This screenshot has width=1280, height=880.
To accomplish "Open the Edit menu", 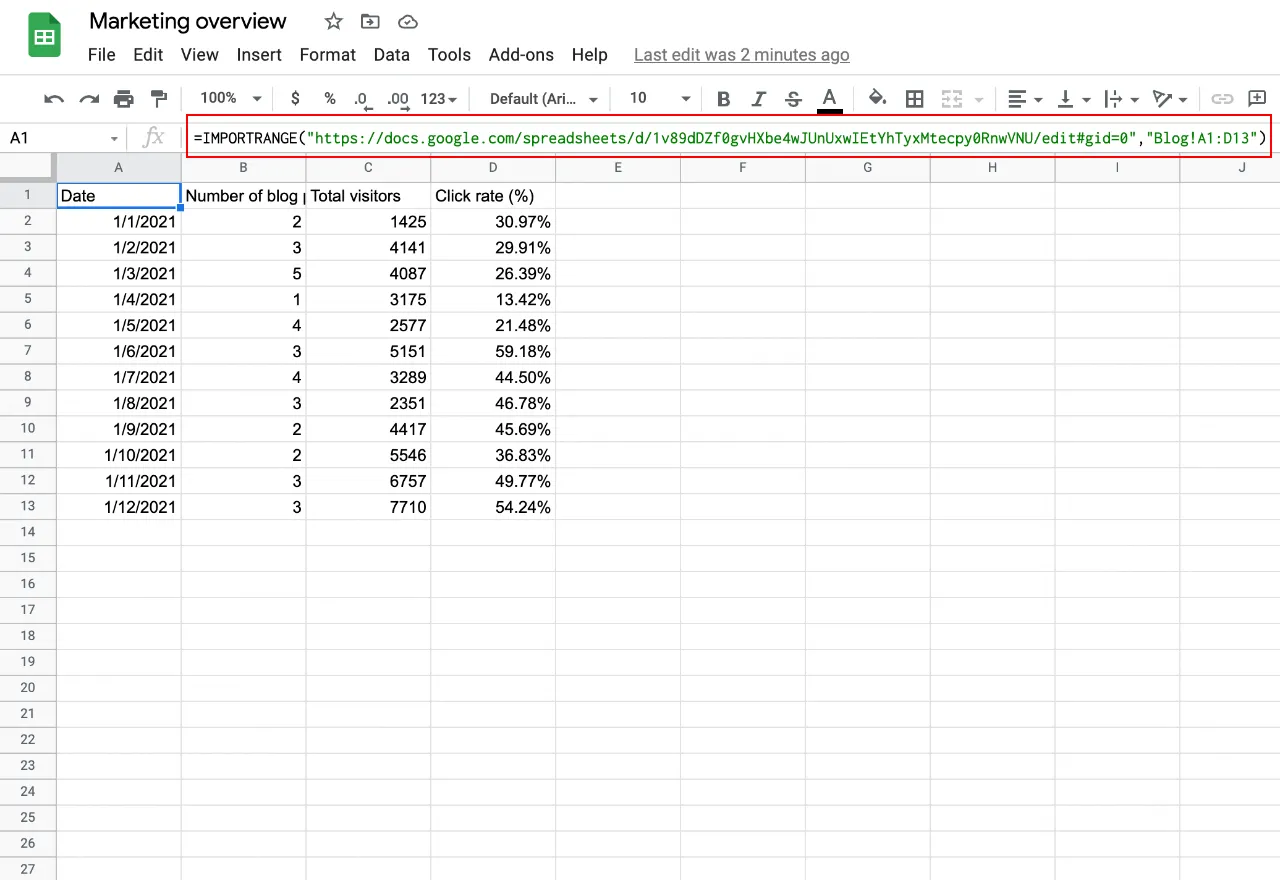I will pos(148,55).
